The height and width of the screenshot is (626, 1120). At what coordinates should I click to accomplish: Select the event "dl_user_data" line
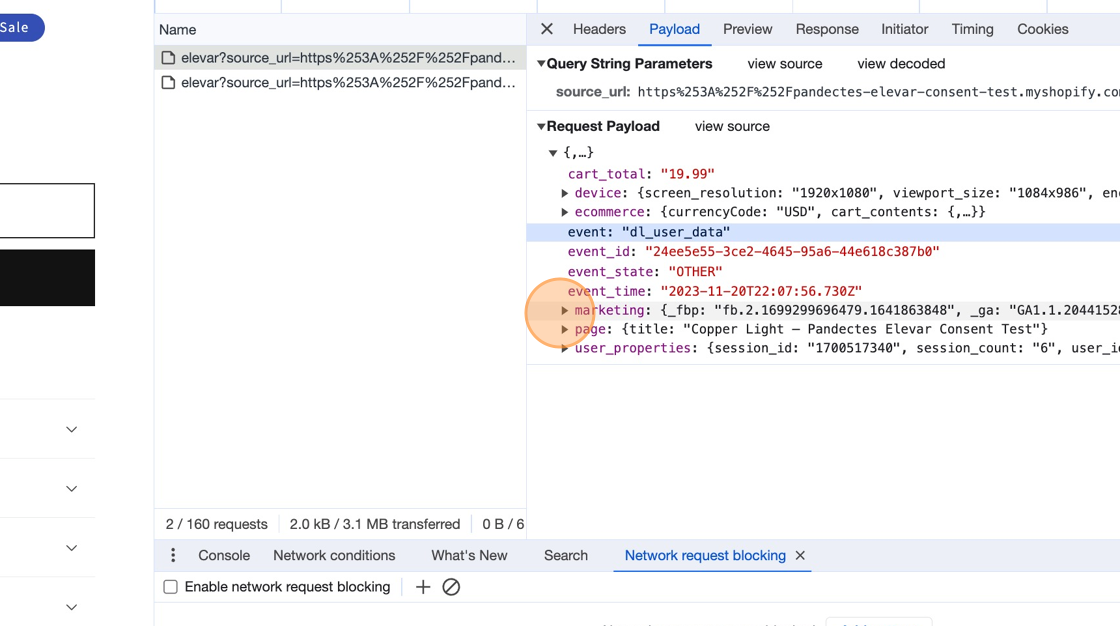(x=823, y=232)
